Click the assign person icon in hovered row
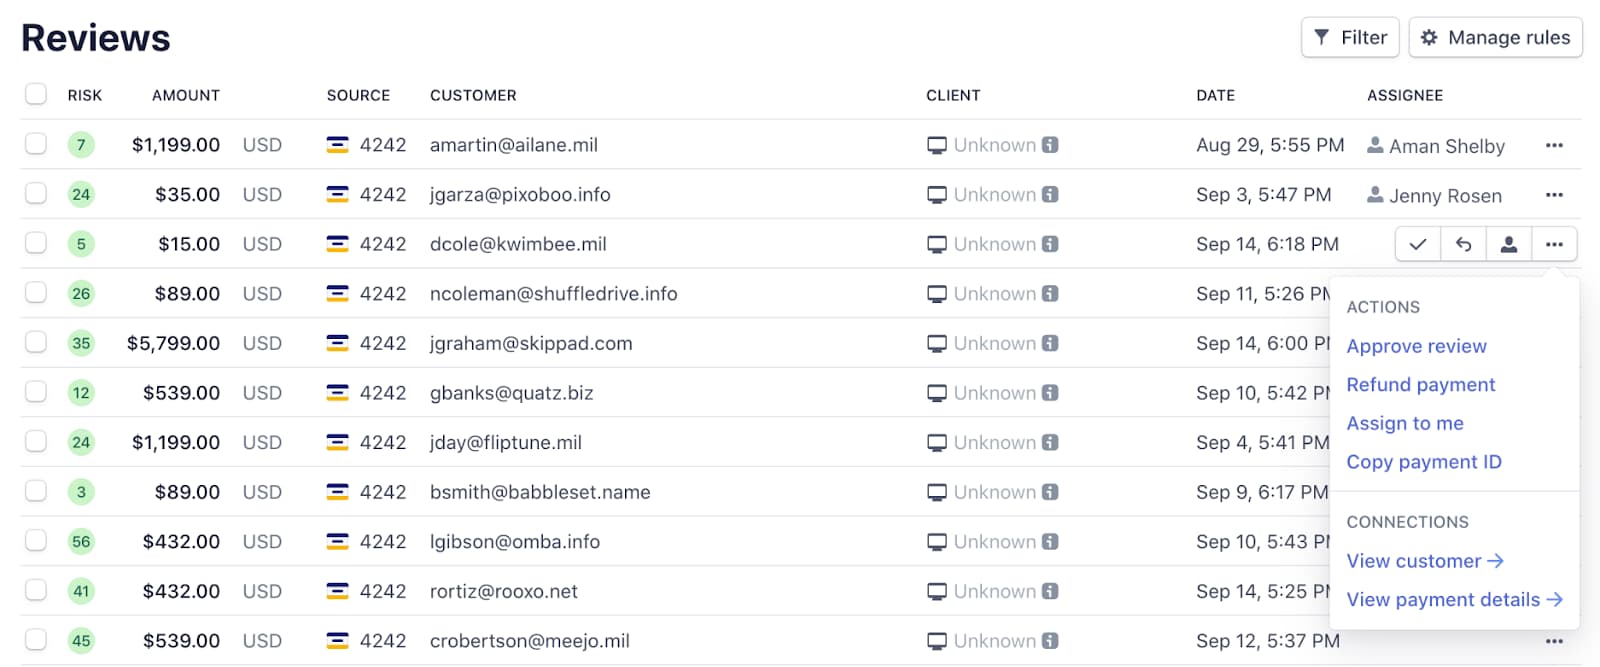Viewport: 1600px width, 667px height. point(1509,244)
